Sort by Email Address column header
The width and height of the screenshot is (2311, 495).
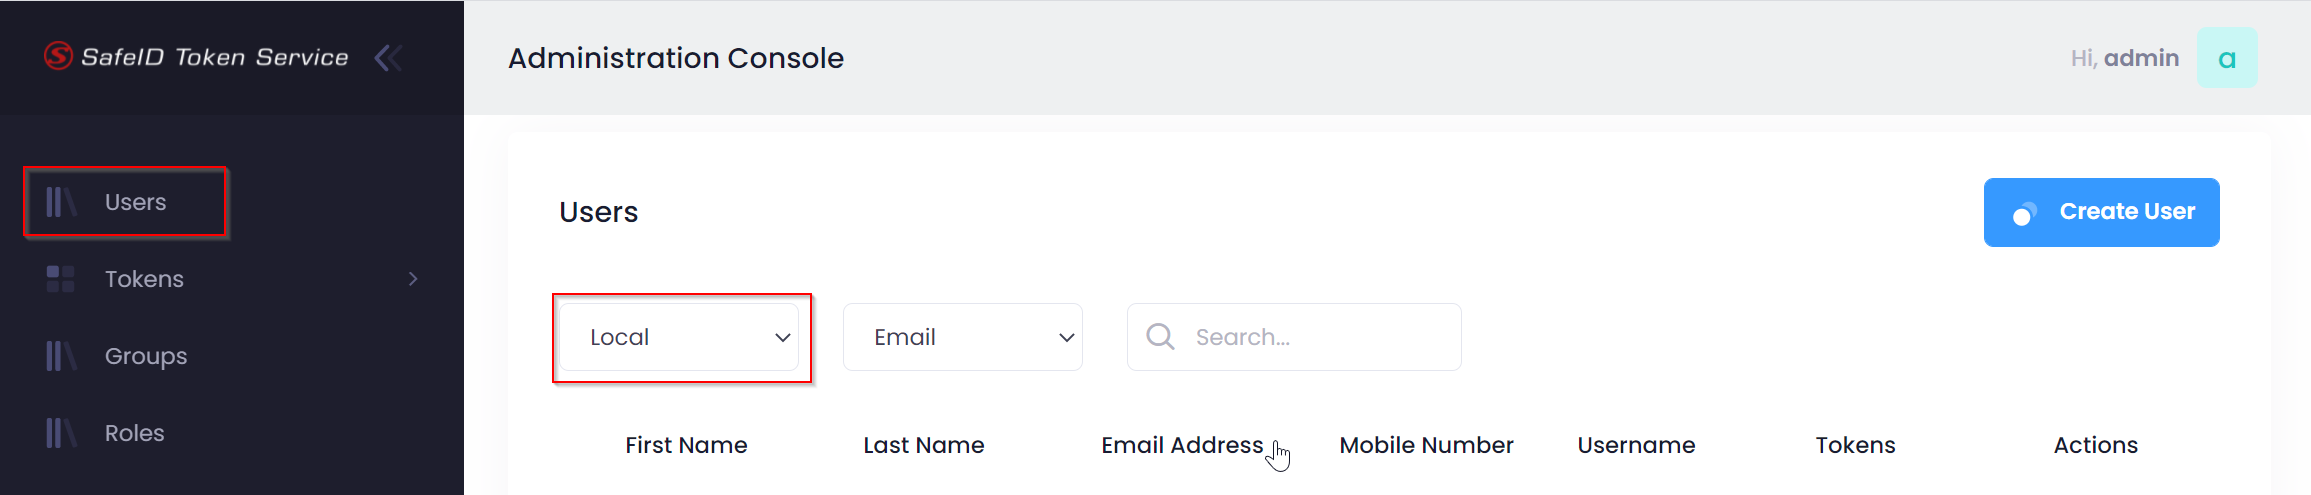[x=1182, y=445]
